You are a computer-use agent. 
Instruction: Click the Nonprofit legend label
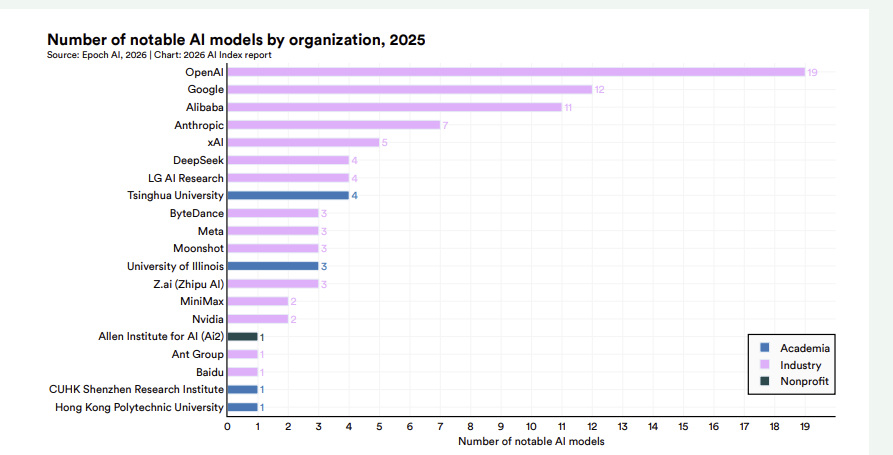coord(805,381)
